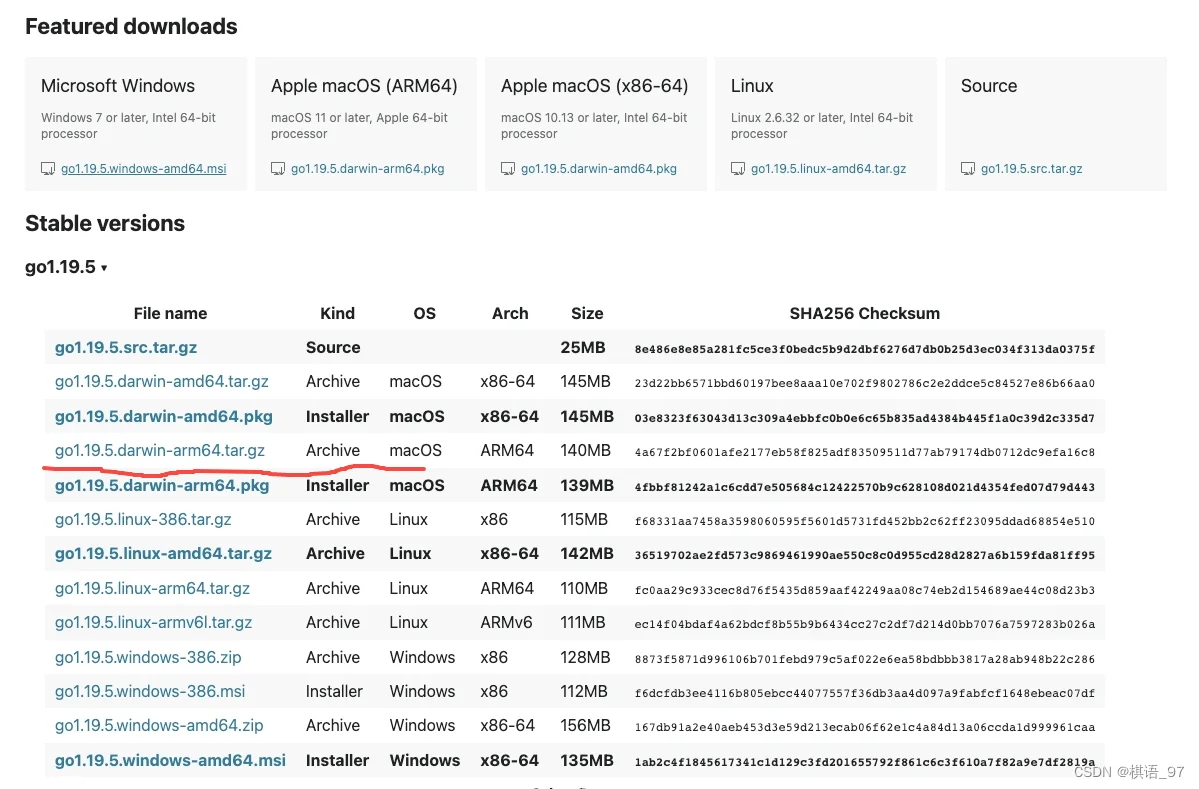Download go1.19.5.darwin-arm64.pkg installer from table
1199x789 pixels.
(162, 485)
